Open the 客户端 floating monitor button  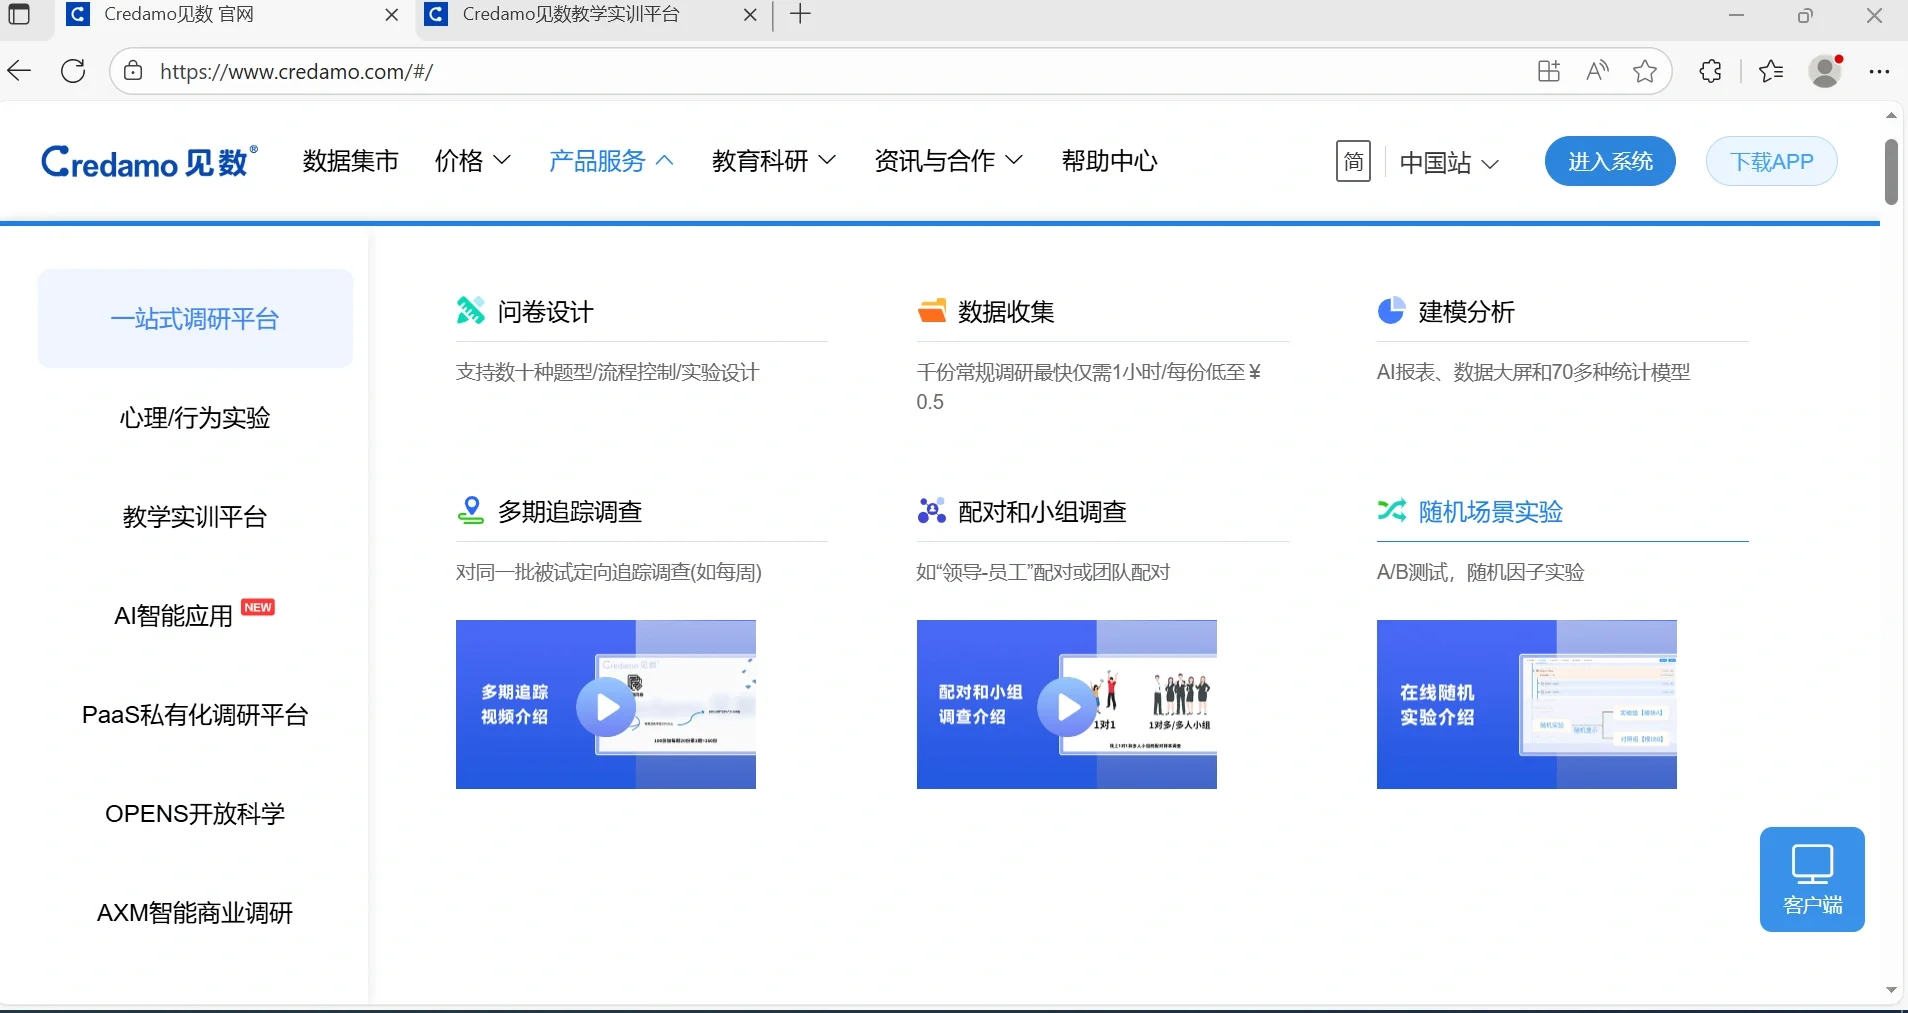click(x=1812, y=879)
